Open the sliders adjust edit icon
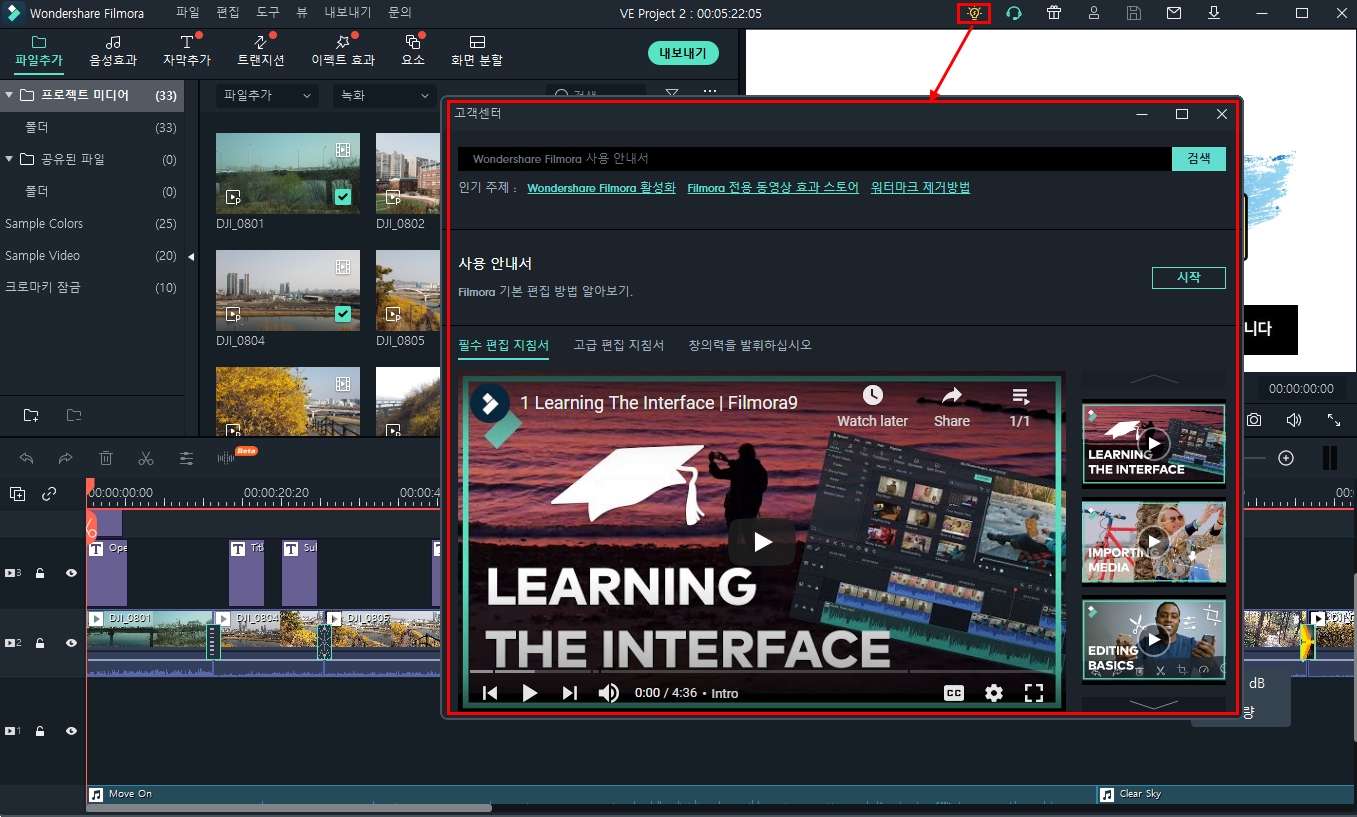 (x=187, y=458)
